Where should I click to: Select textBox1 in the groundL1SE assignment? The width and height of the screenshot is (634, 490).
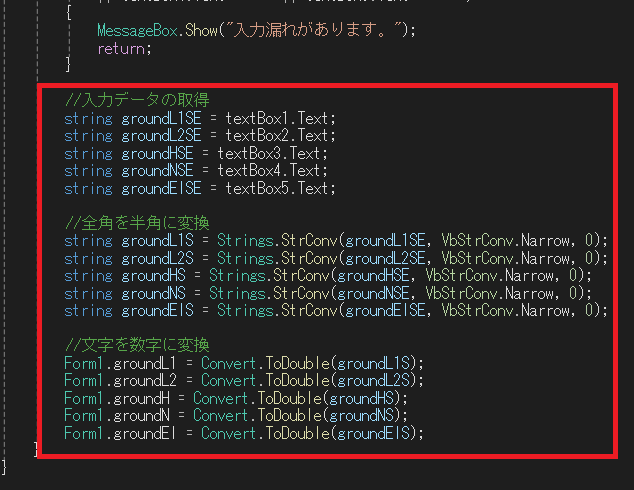point(260,118)
